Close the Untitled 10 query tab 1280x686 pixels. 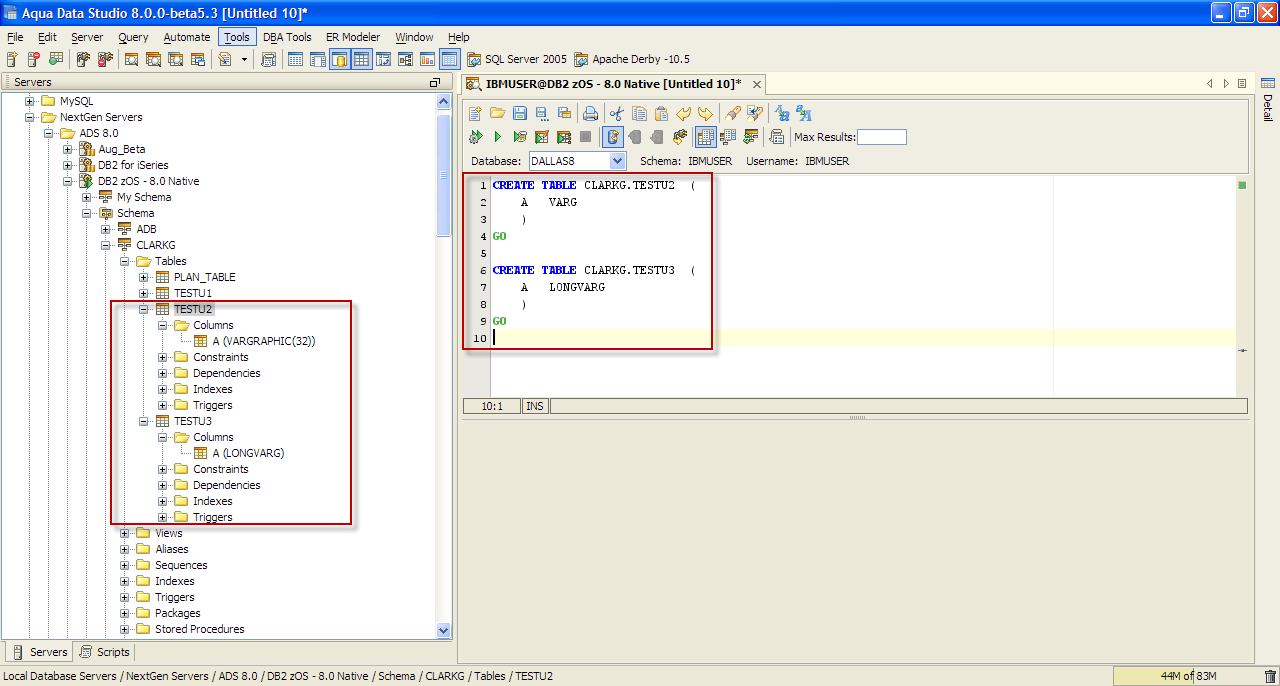point(757,85)
